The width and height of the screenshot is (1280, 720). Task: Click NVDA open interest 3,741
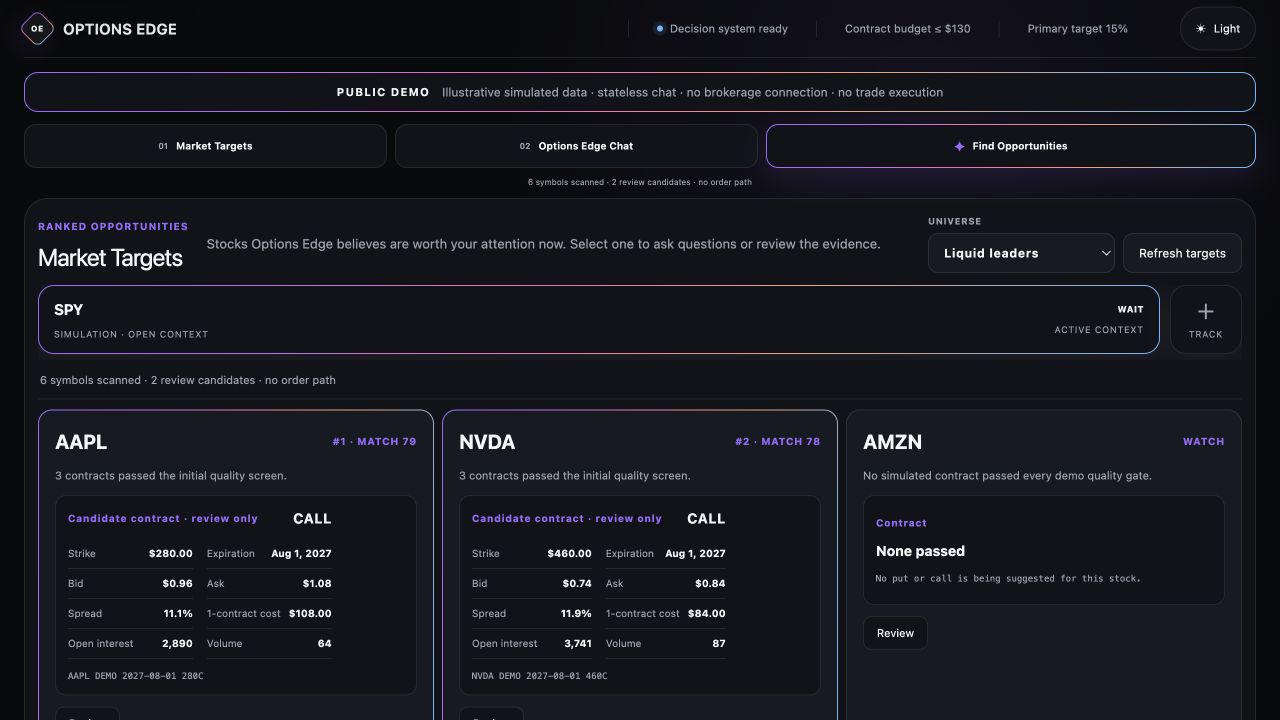click(x=578, y=643)
